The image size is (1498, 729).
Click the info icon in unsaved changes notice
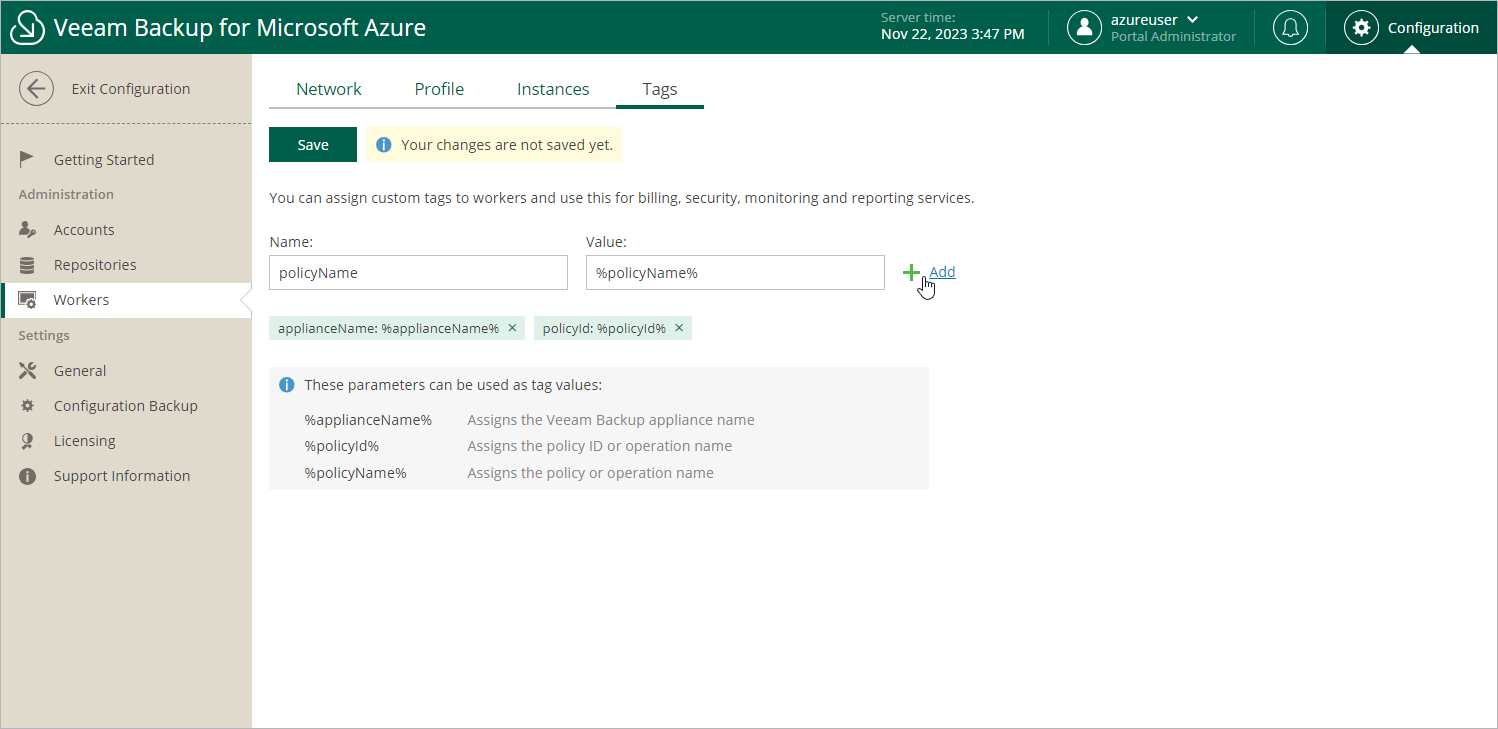click(383, 145)
